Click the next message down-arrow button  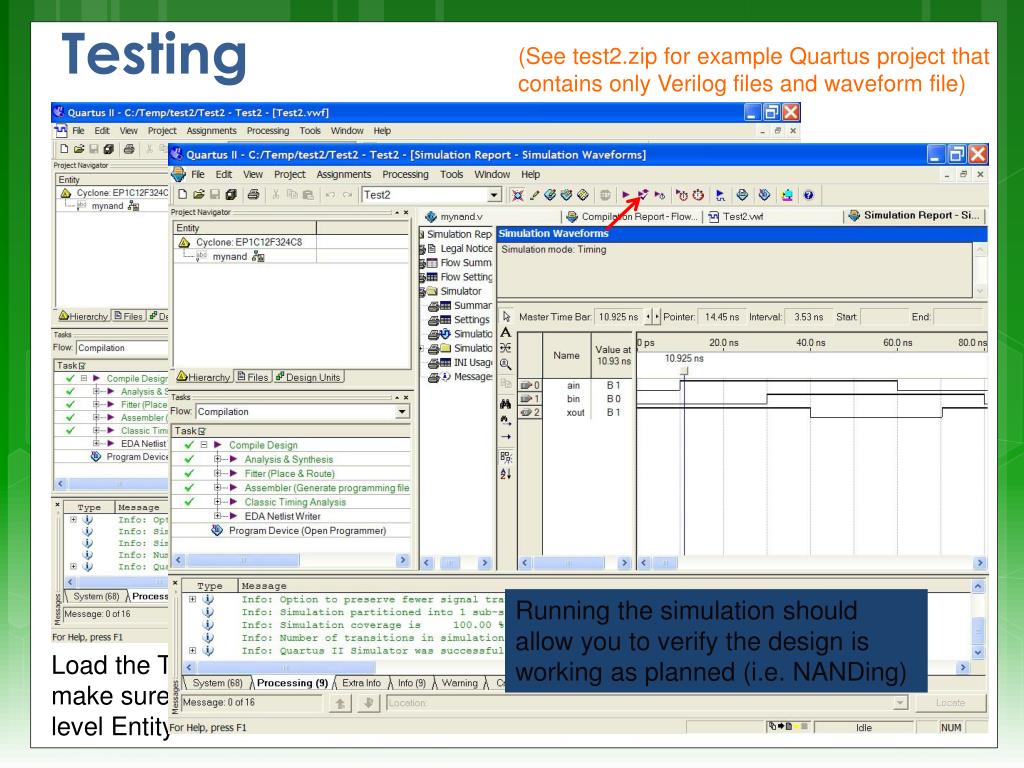click(368, 703)
